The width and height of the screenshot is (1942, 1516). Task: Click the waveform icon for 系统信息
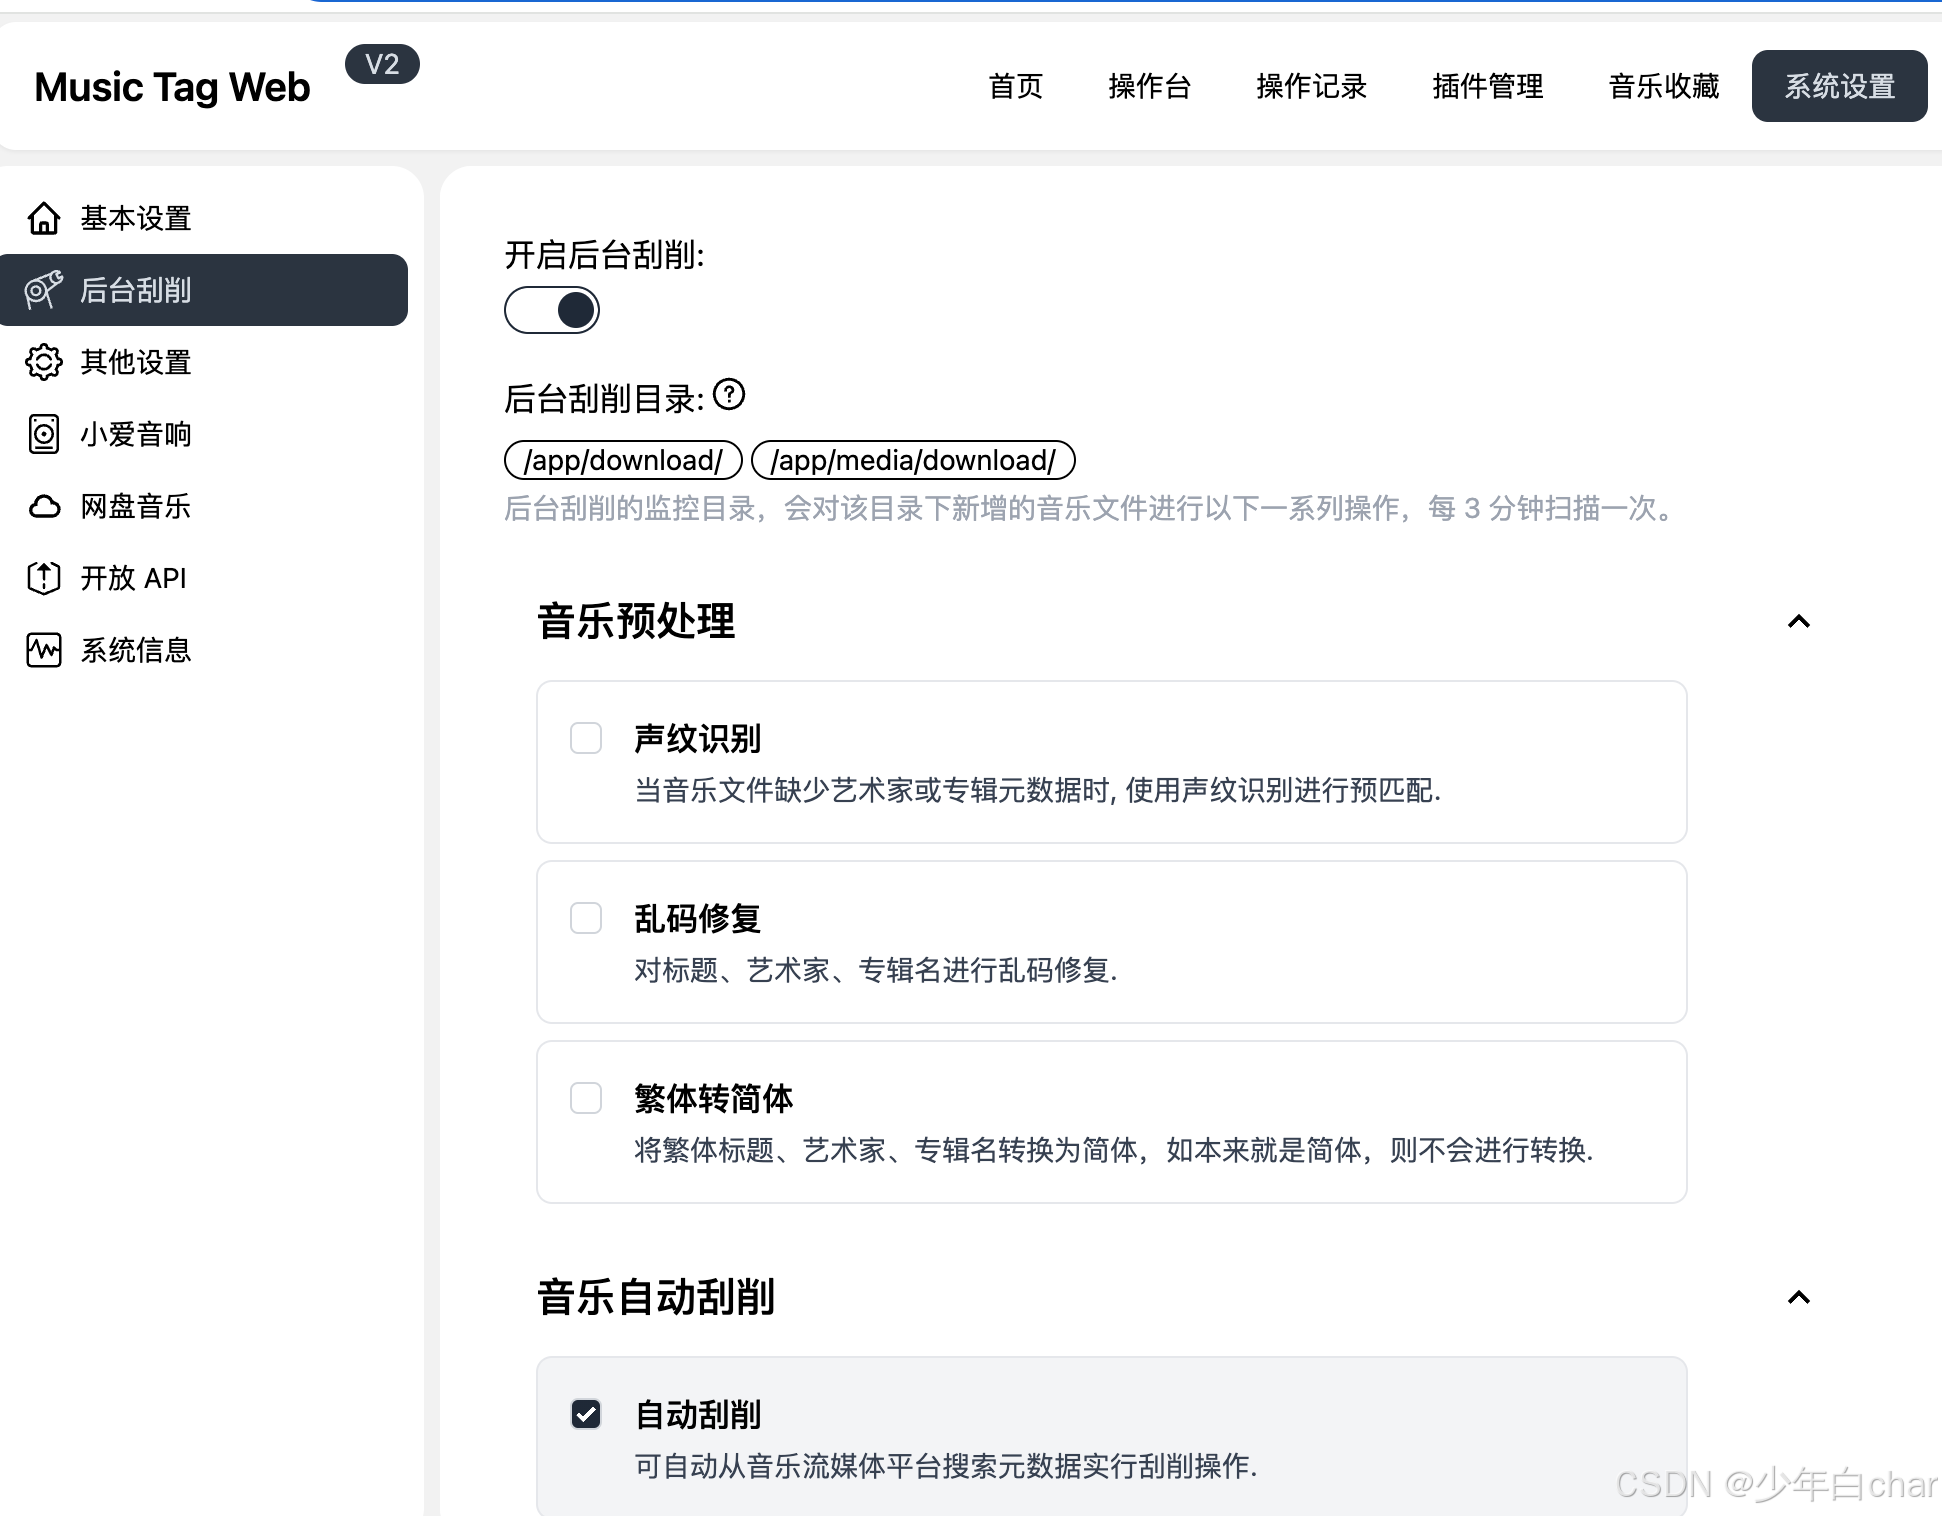tap(44, 650)
